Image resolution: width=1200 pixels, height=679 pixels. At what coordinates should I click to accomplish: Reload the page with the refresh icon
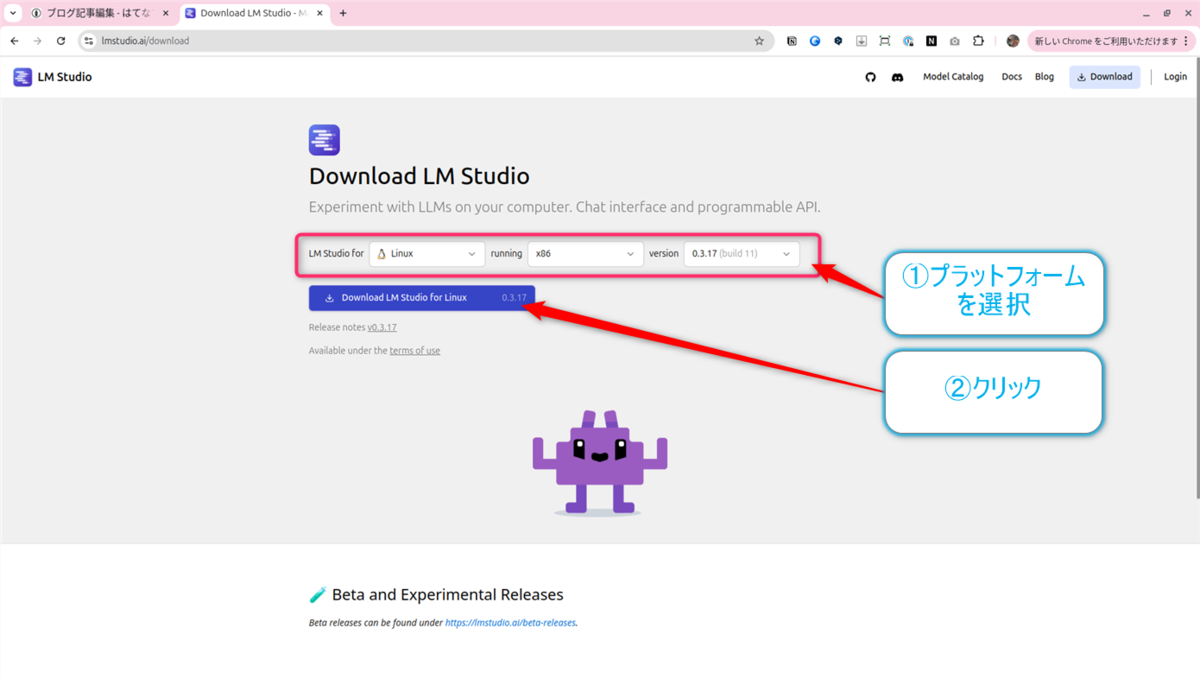61,41
